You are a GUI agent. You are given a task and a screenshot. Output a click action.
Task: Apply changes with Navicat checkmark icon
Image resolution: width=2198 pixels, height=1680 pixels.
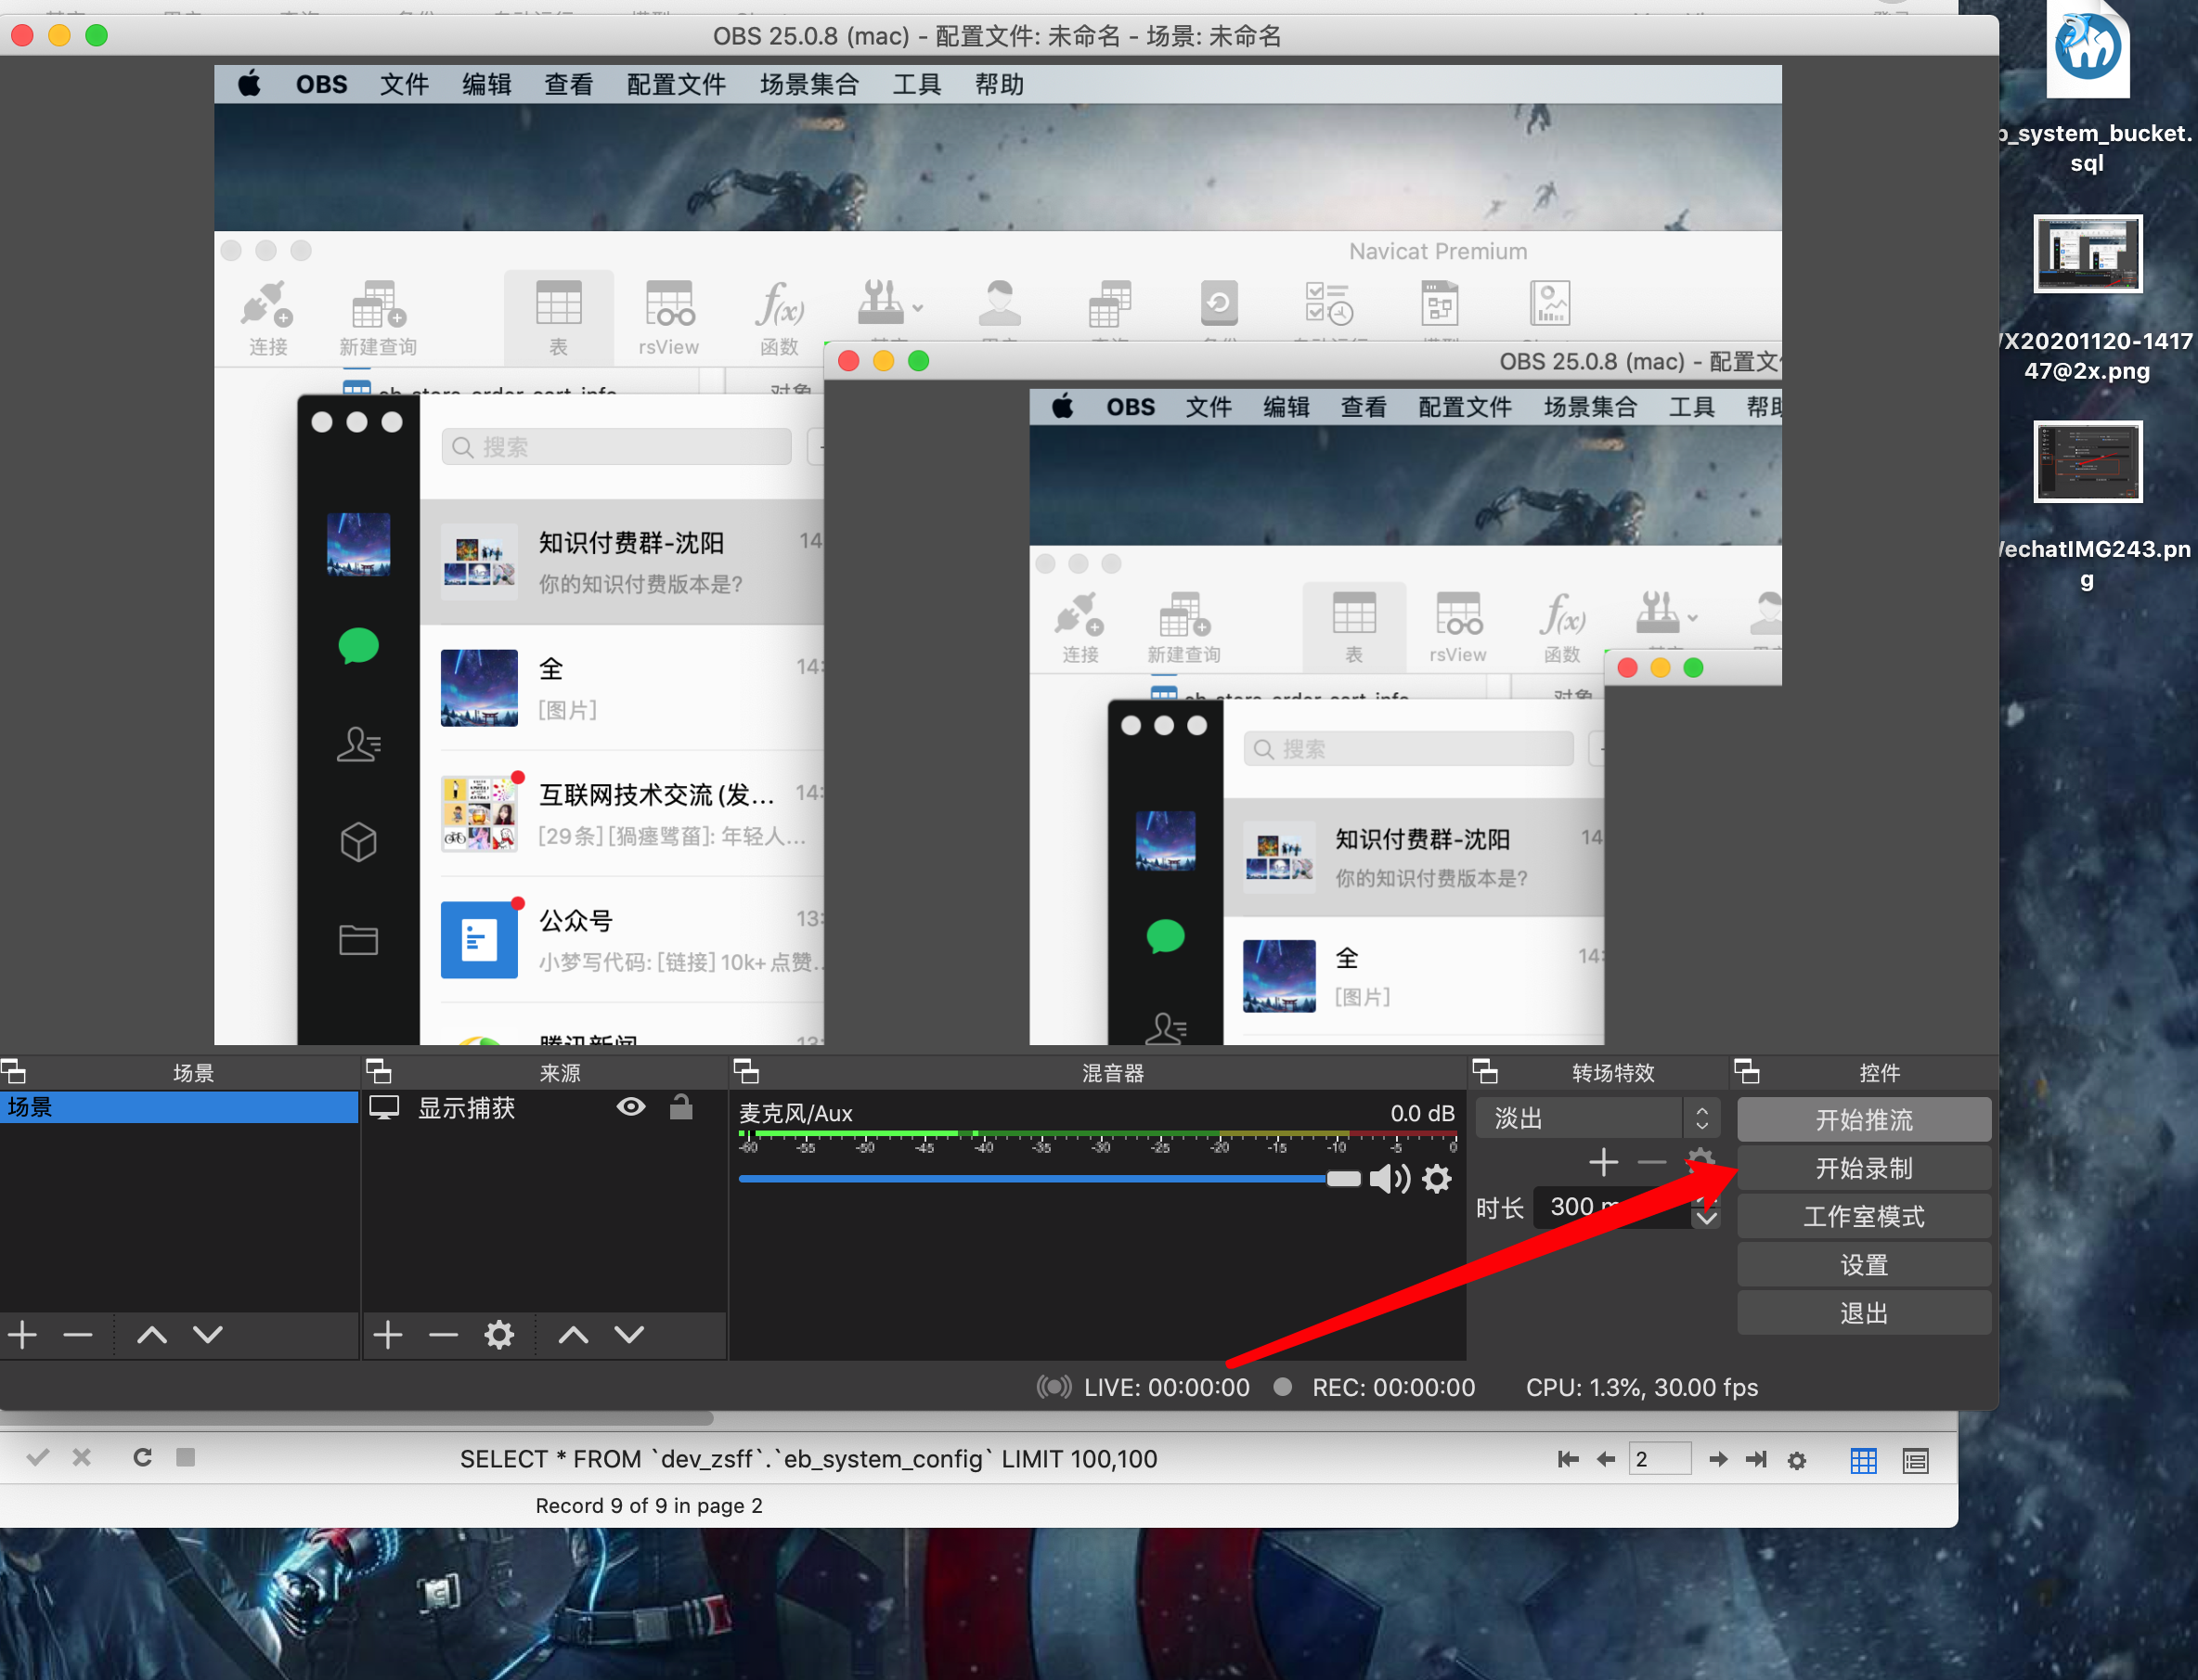pos(37,1457)
